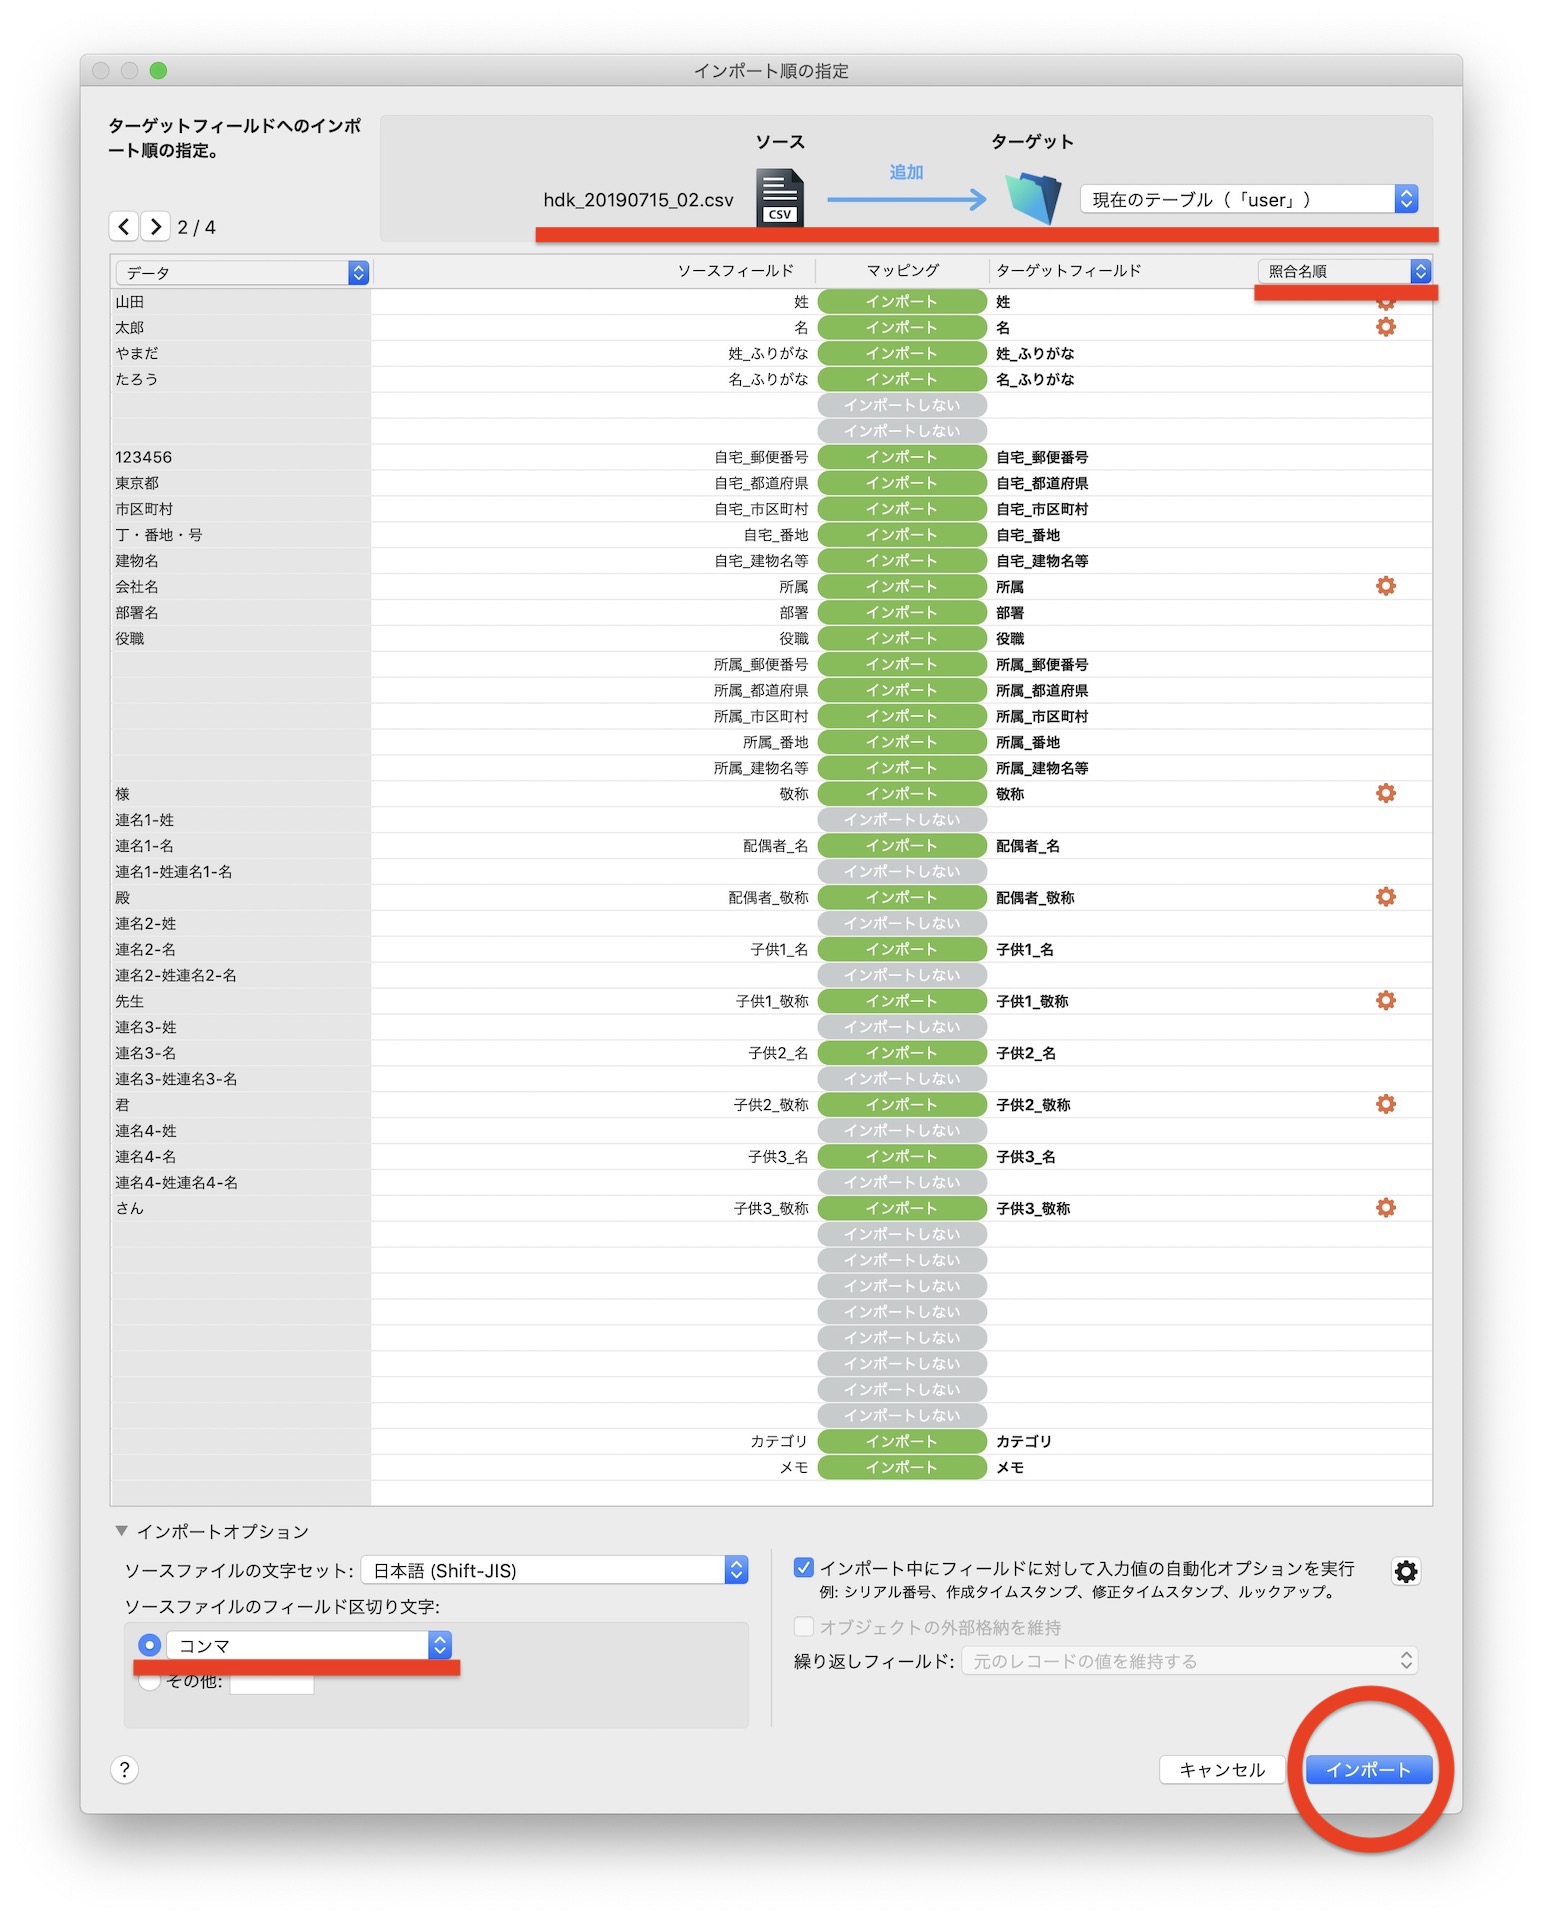
Task: Open gear options for 所属 target field
Action: (1385, 586)
